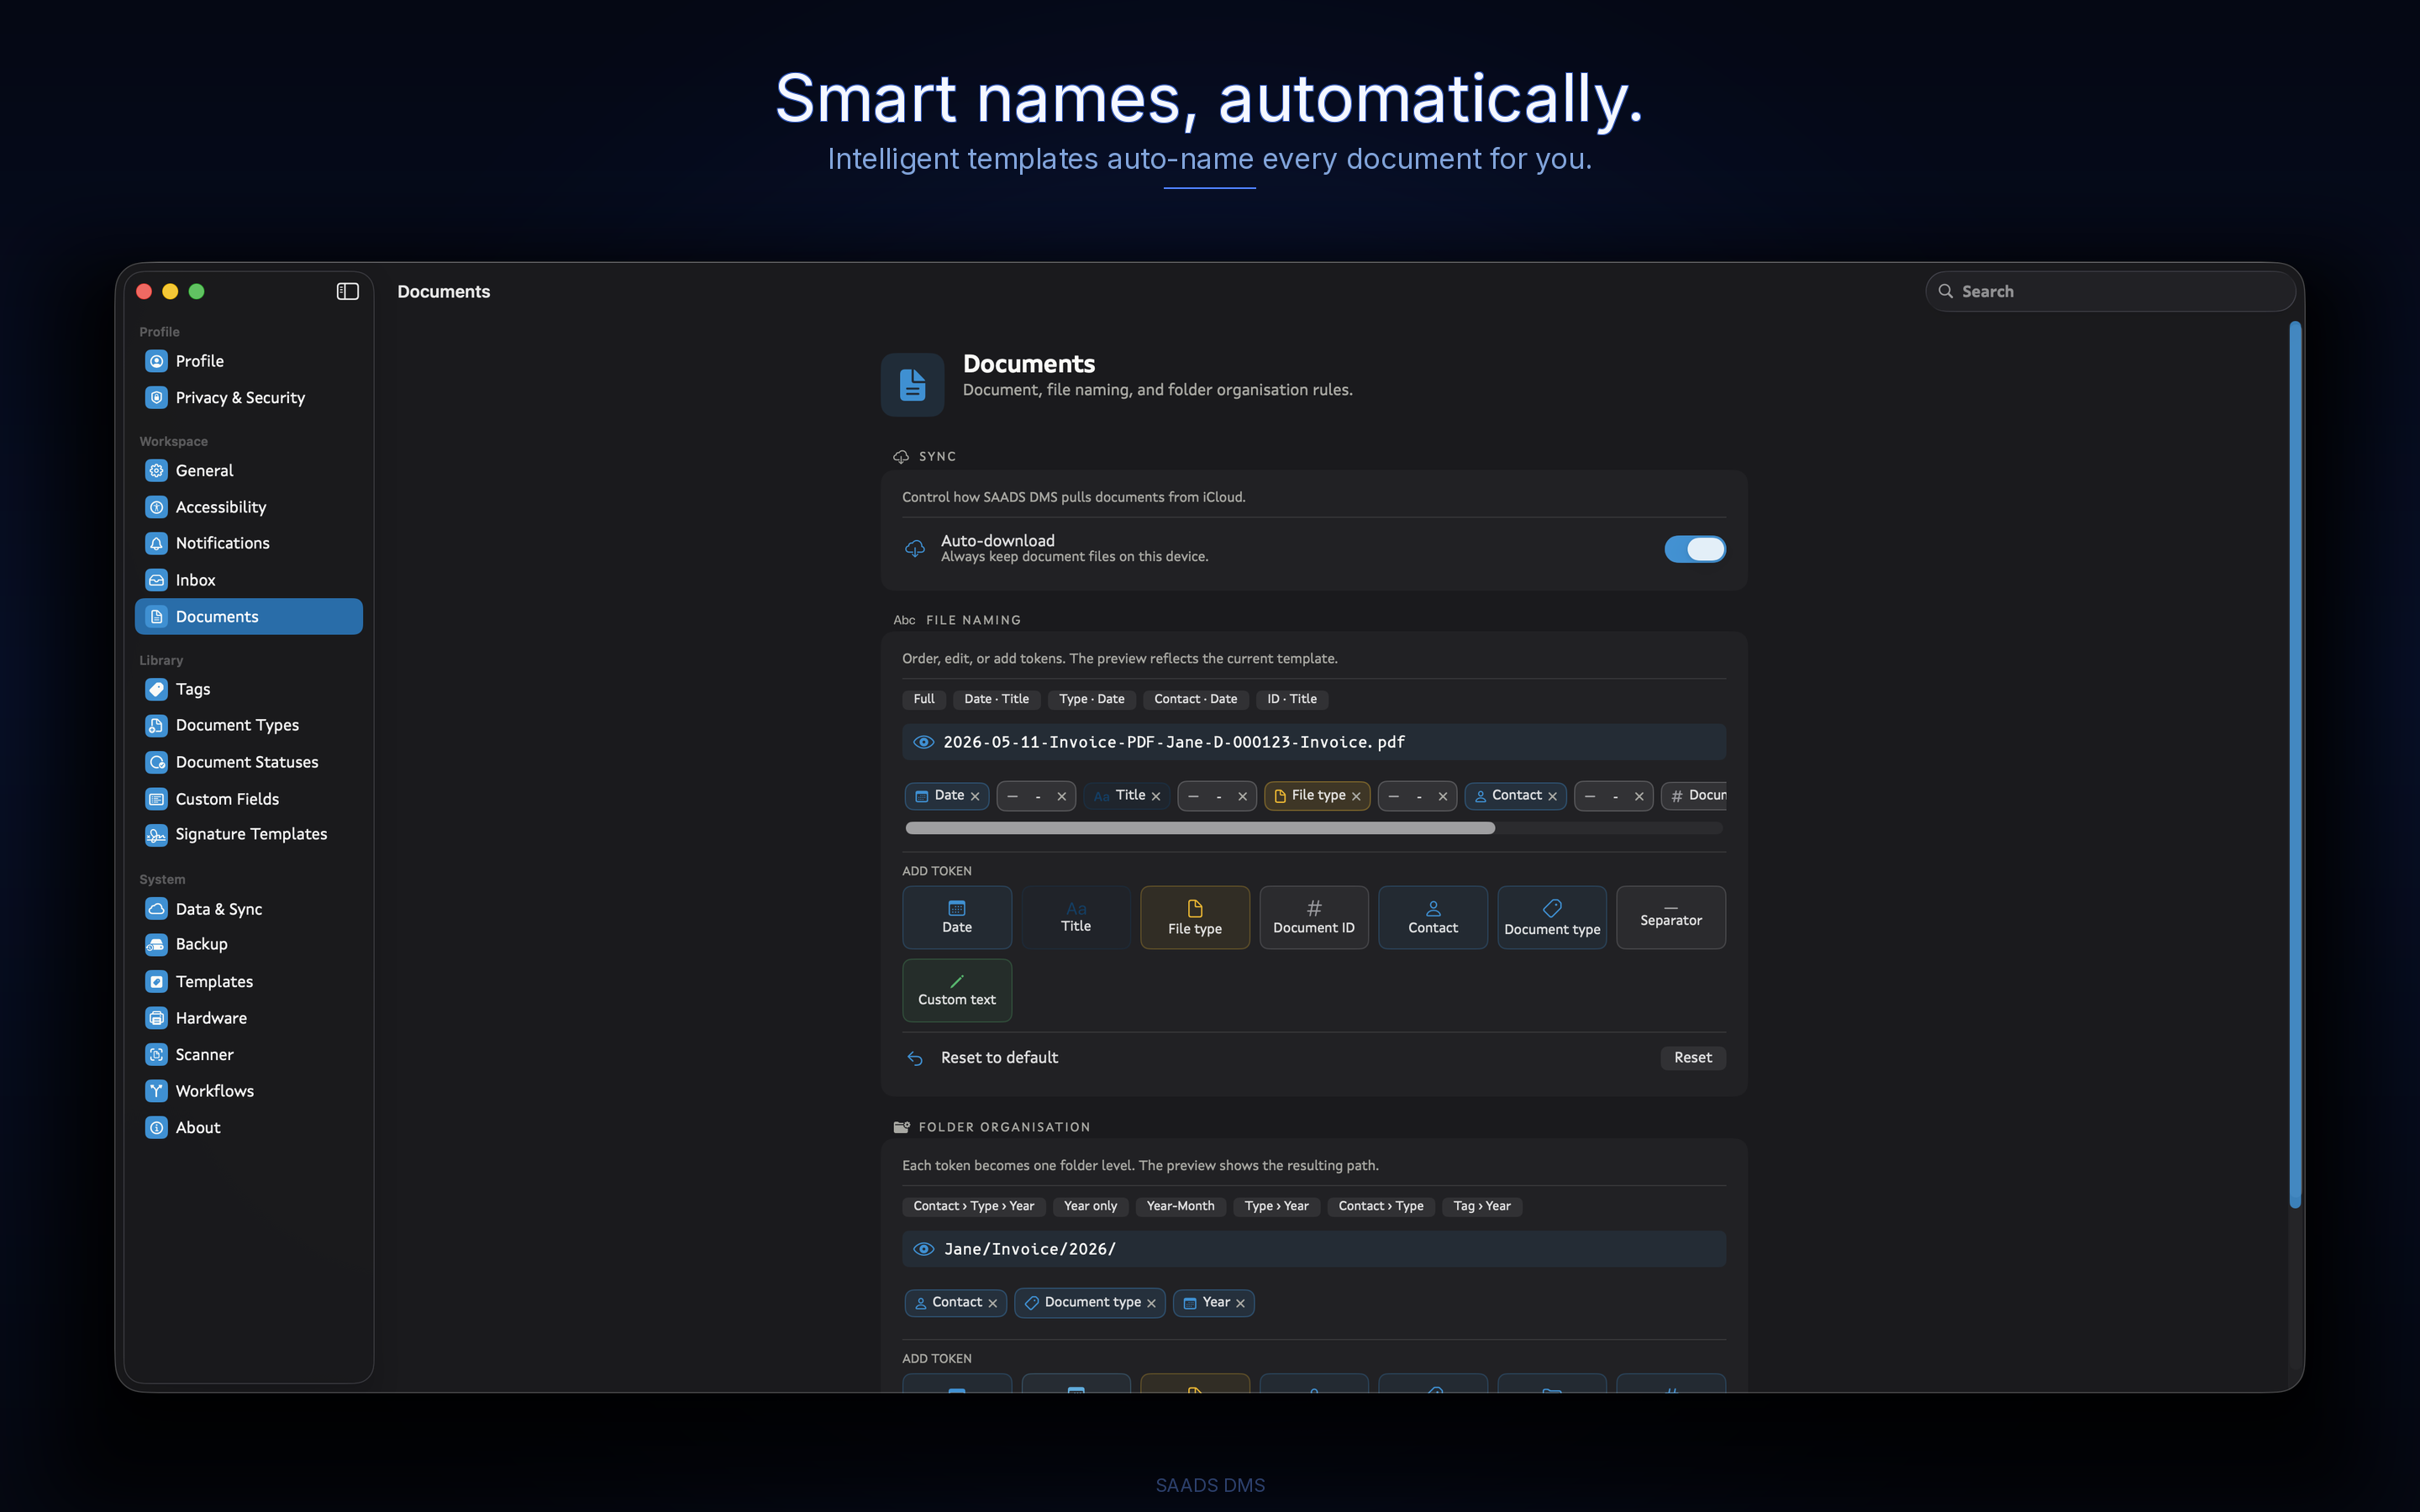The width and height of the screenshot is (2420, 1512).
Task: Click the folder path preview eye icon
Action: [x=924, y=1249]
